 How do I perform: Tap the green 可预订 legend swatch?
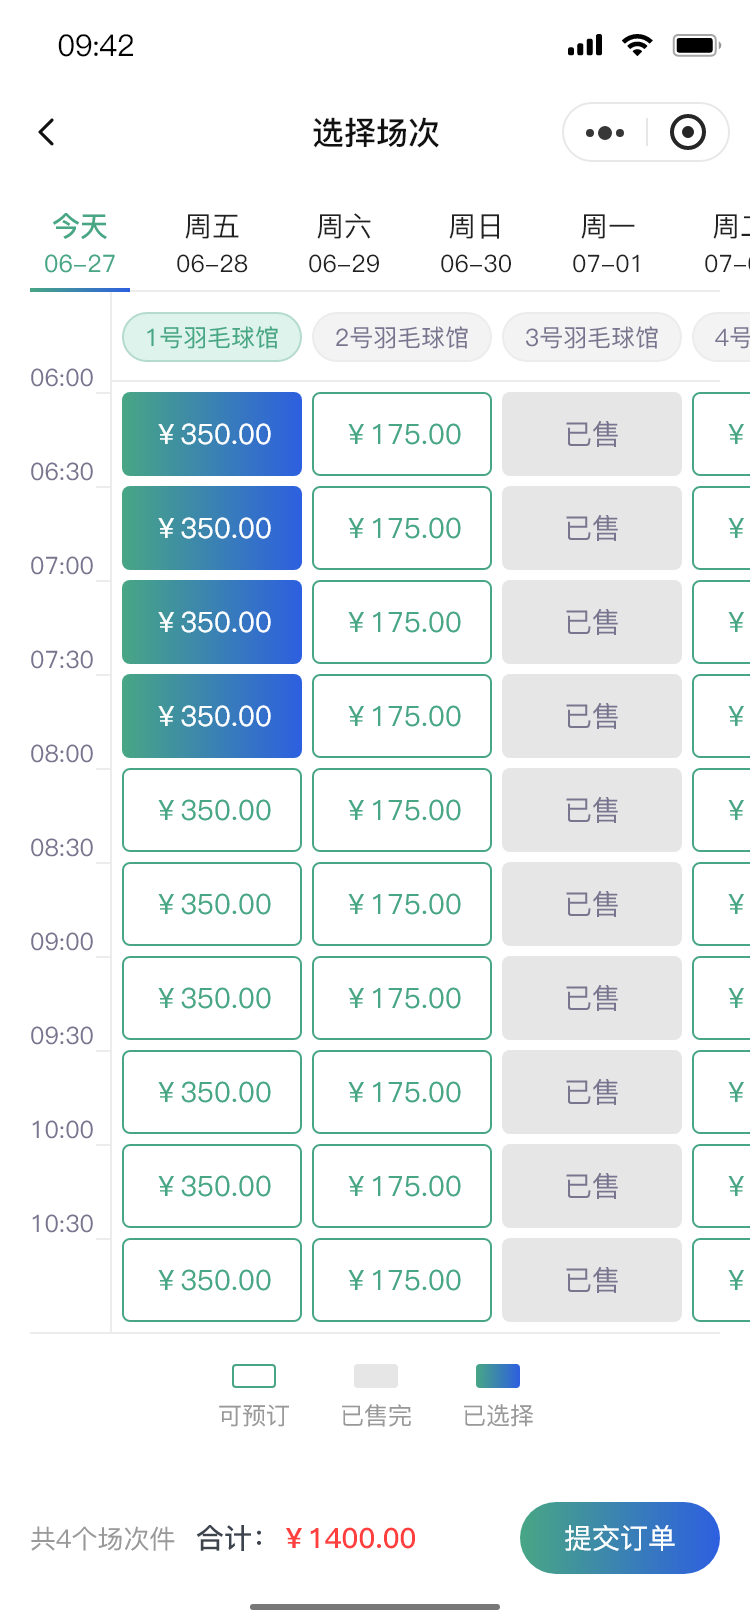(254, 1376)
